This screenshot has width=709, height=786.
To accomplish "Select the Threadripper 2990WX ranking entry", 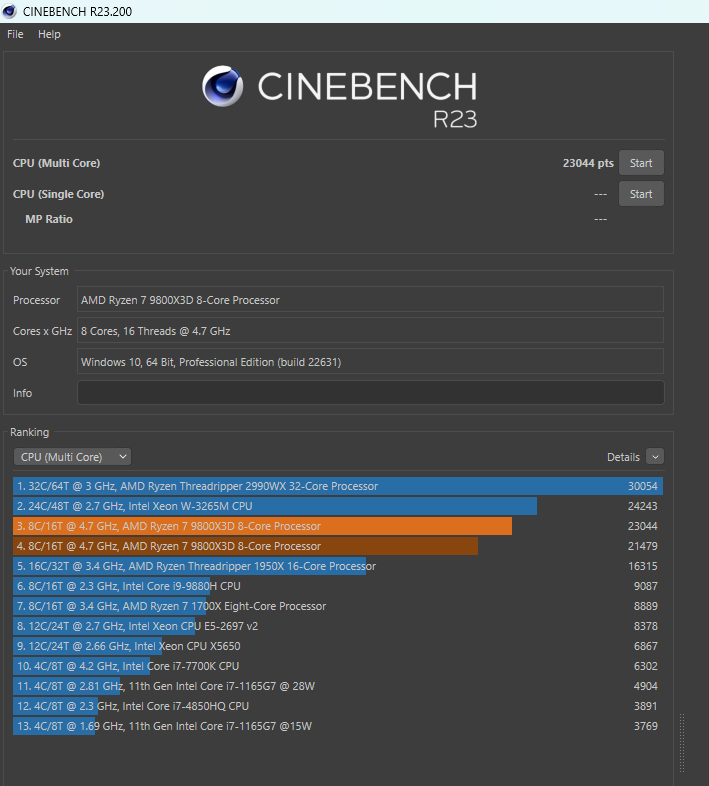I will tap(338, 486).
